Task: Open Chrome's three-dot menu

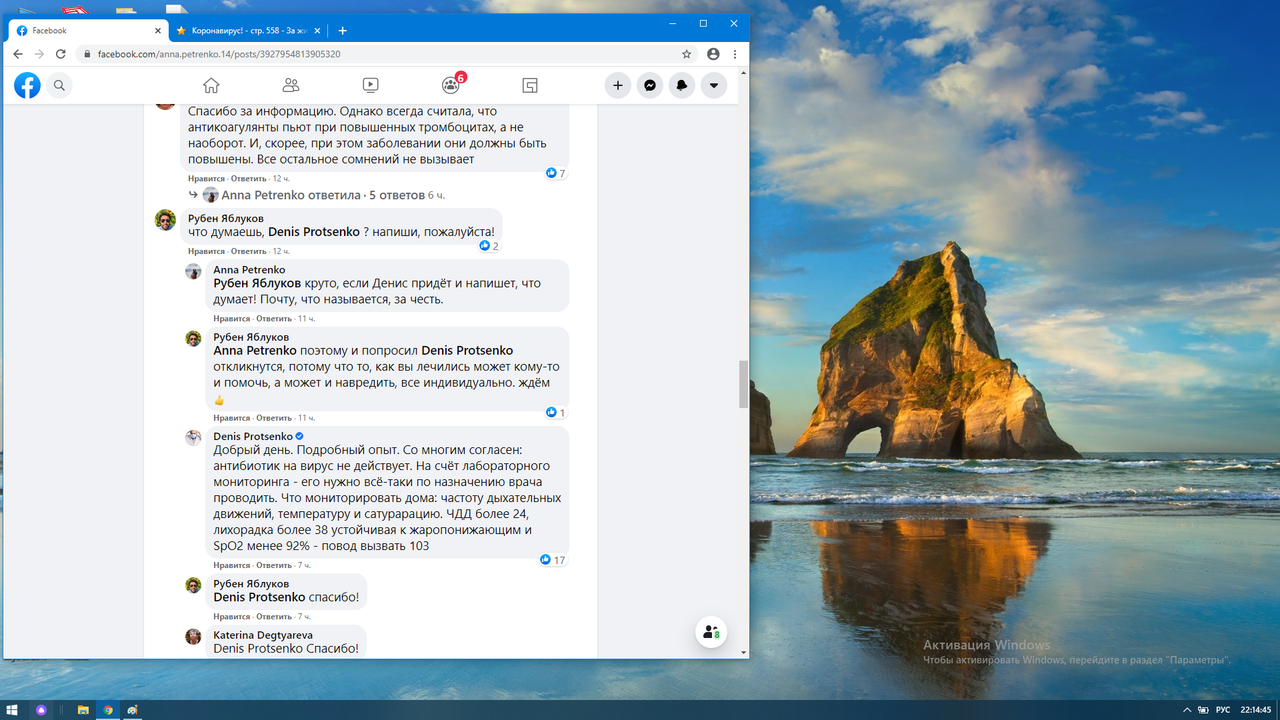Action: tap(735, 54)
